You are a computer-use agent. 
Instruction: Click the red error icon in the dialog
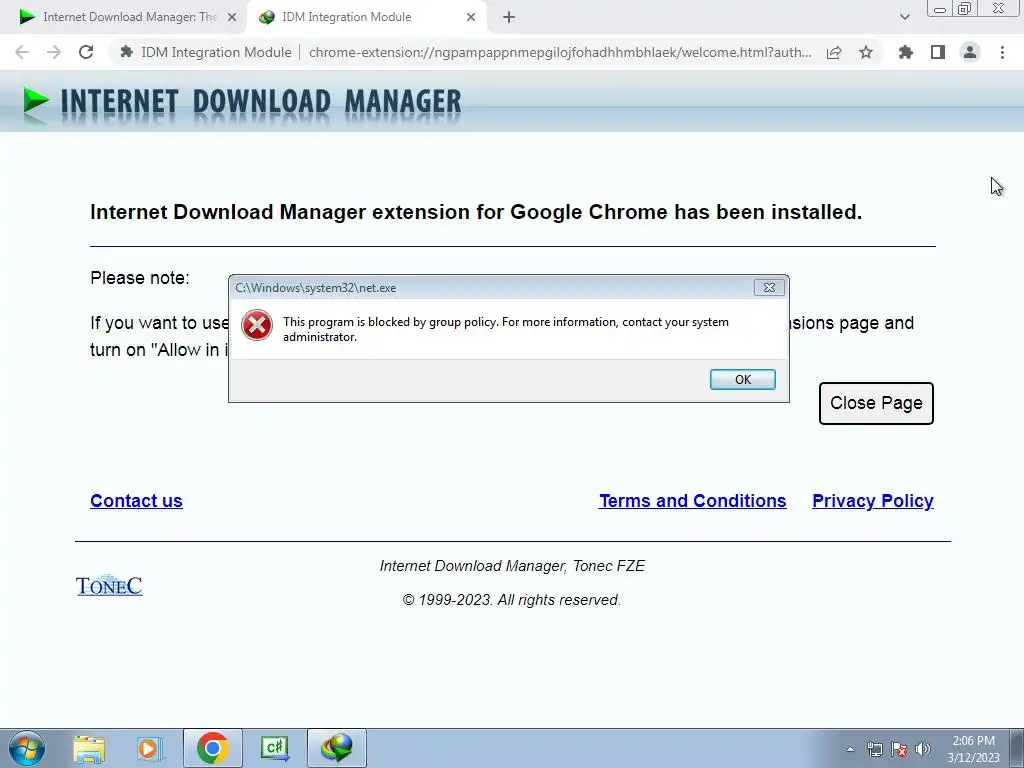pyautogui.click(x=257, y=325)
